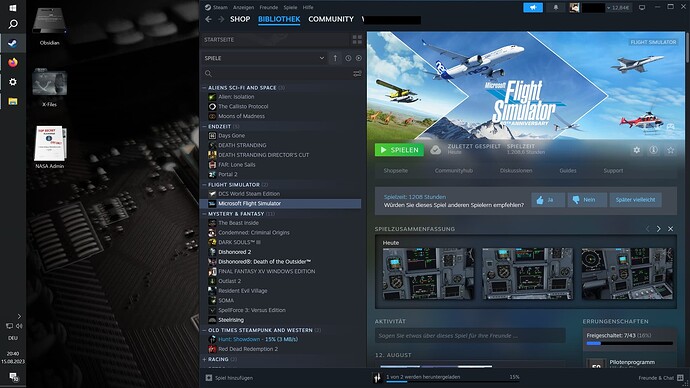
Task: Show previous items in Spielzusammenfassung
Action: point(647,229)
